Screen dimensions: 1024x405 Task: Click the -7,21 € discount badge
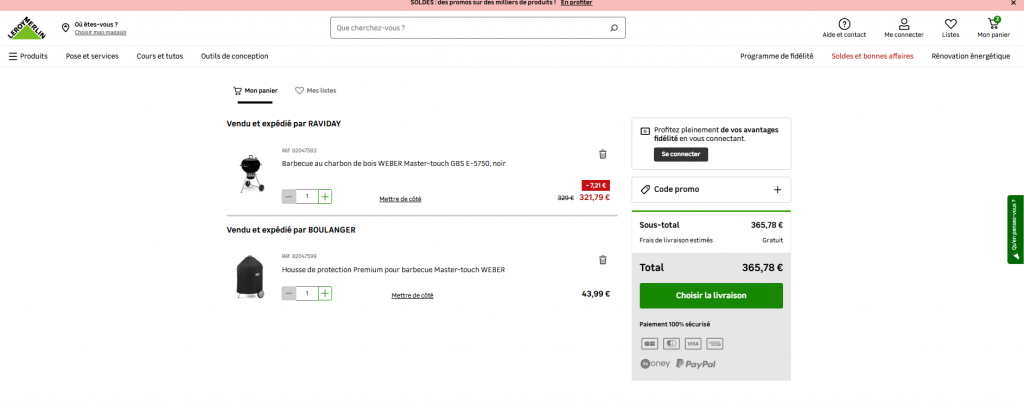tap(596, 186)
